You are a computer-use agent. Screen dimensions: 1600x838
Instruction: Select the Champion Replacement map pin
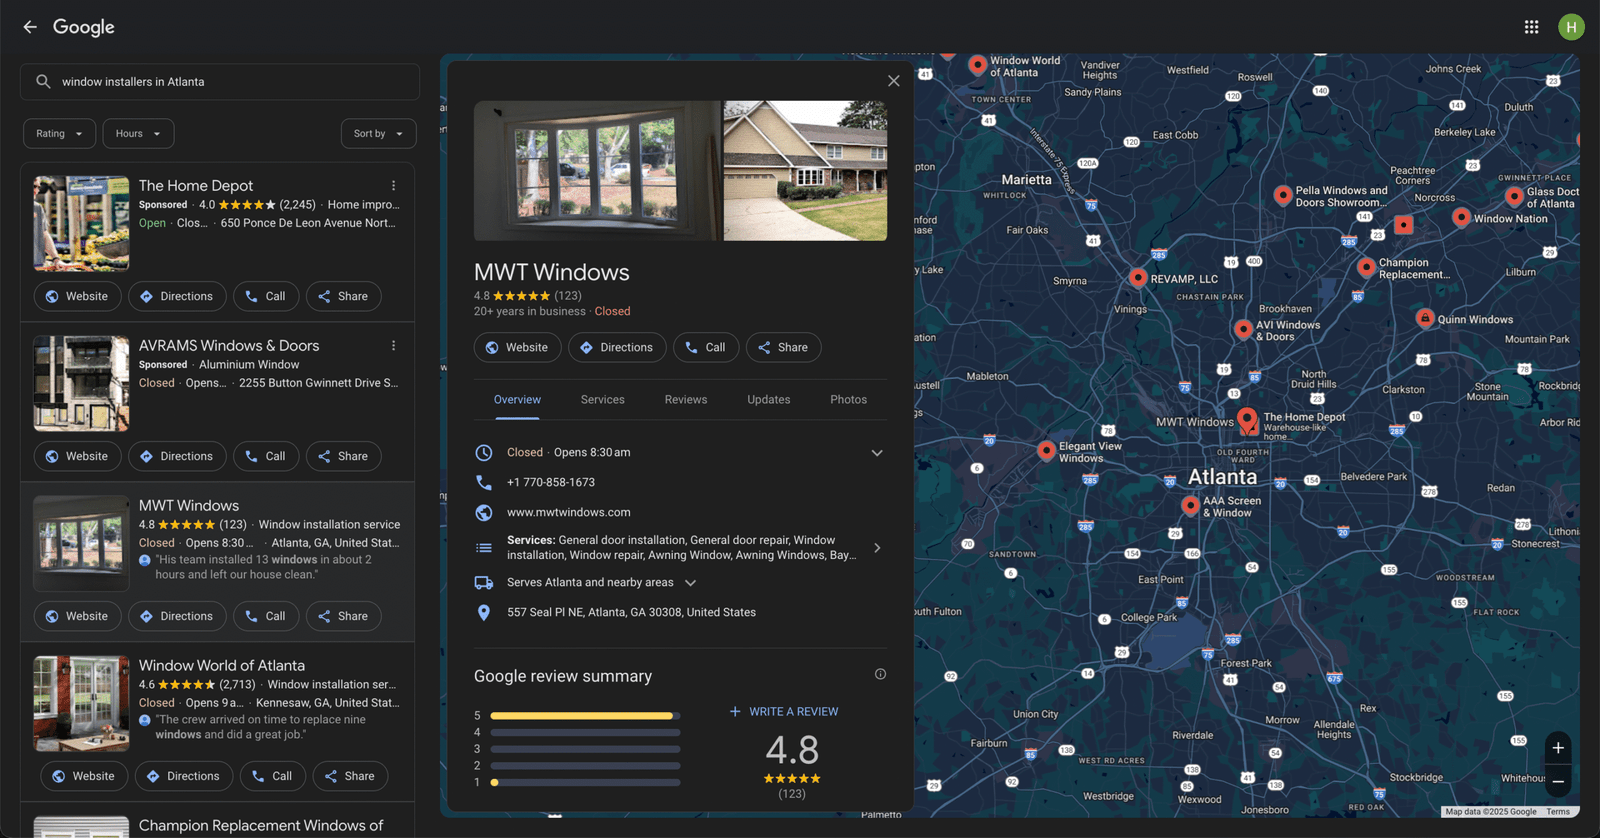click(1366, 268)
